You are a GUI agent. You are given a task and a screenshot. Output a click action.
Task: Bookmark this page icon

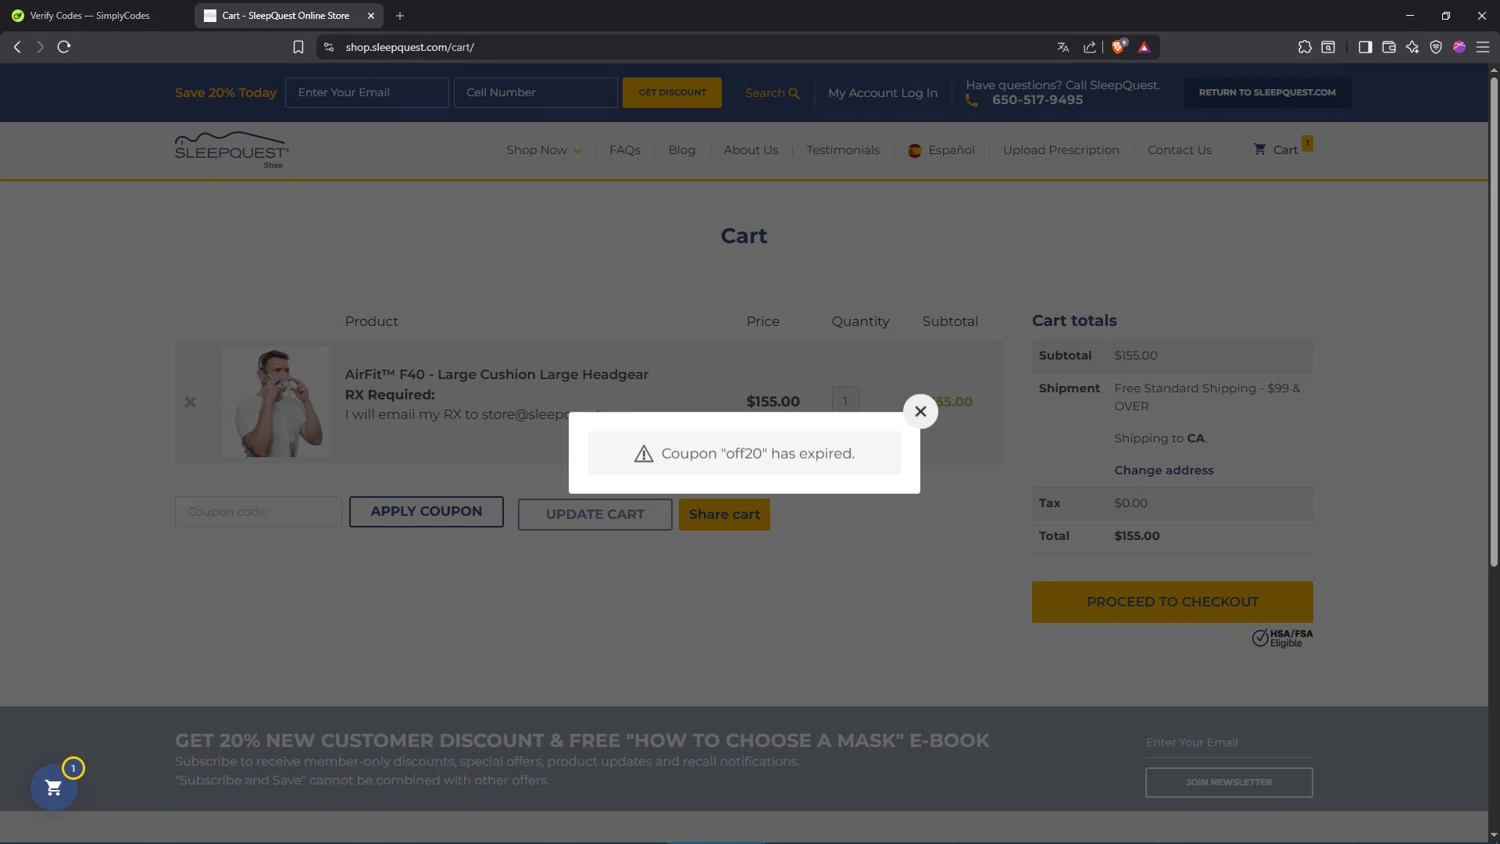click(298, 47)
